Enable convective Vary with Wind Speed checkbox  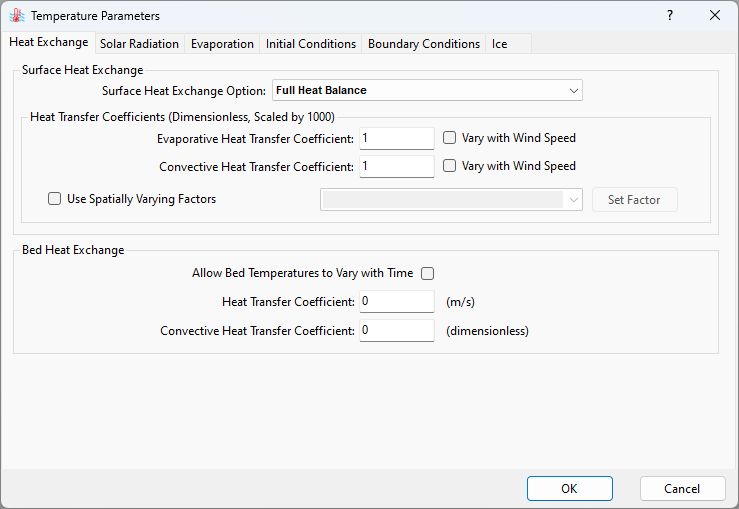tap(450, 166)
